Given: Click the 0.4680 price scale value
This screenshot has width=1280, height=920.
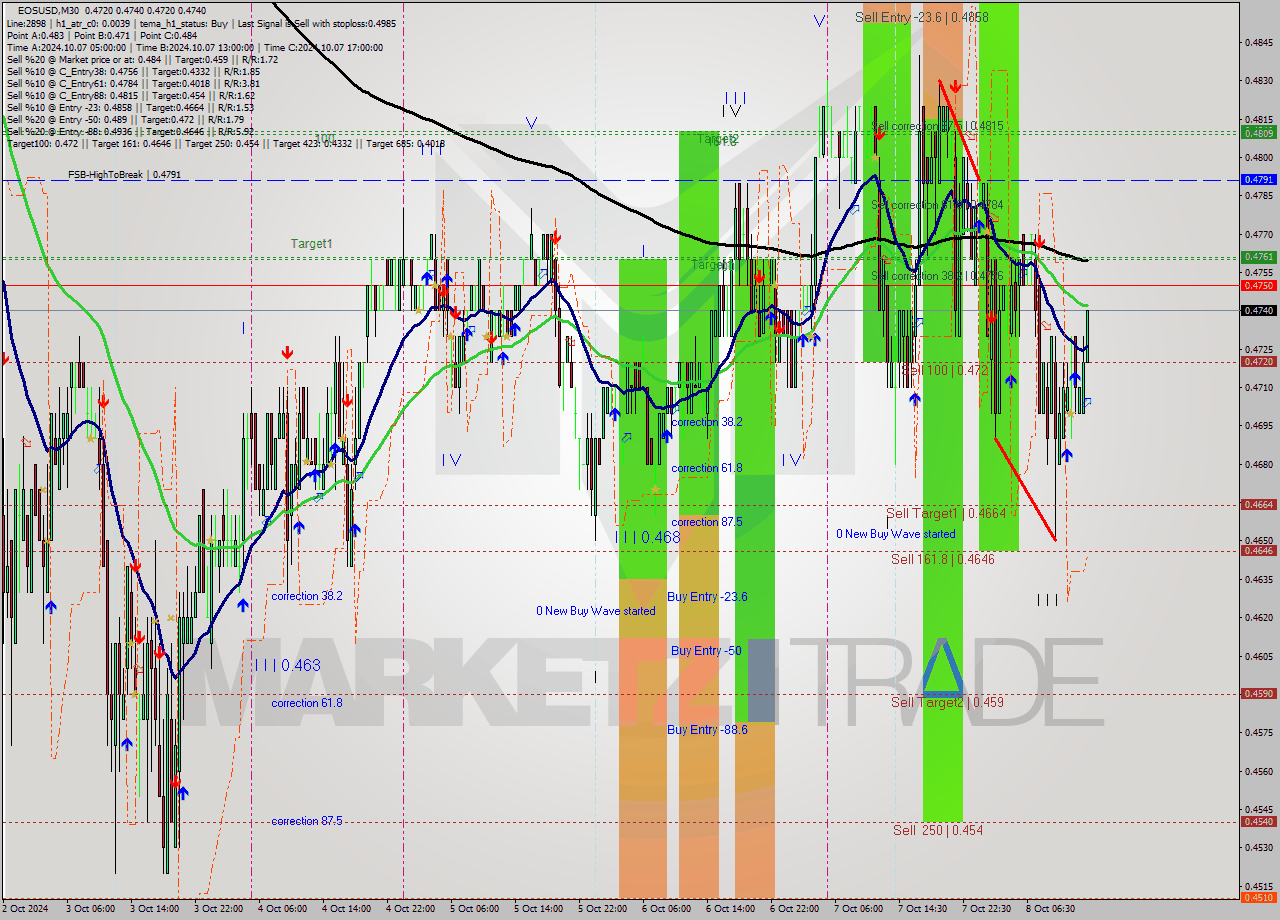Looking at the screenshot, I should (1258, 464).
